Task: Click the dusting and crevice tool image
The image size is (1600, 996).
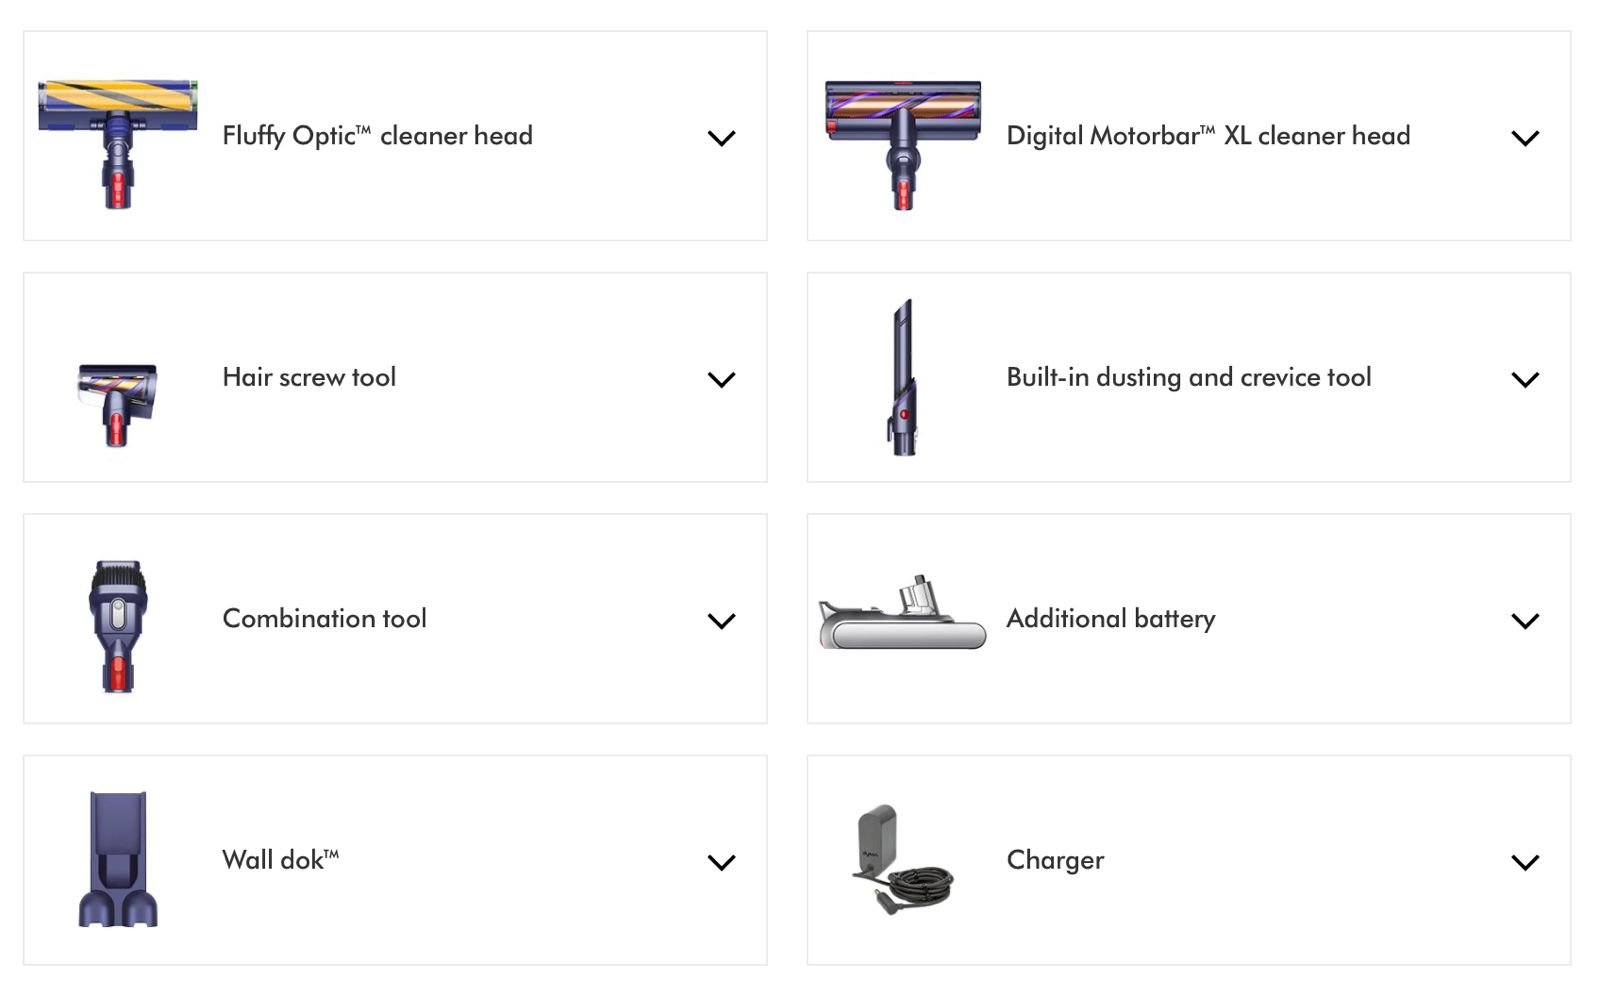Action: (903, 378)
